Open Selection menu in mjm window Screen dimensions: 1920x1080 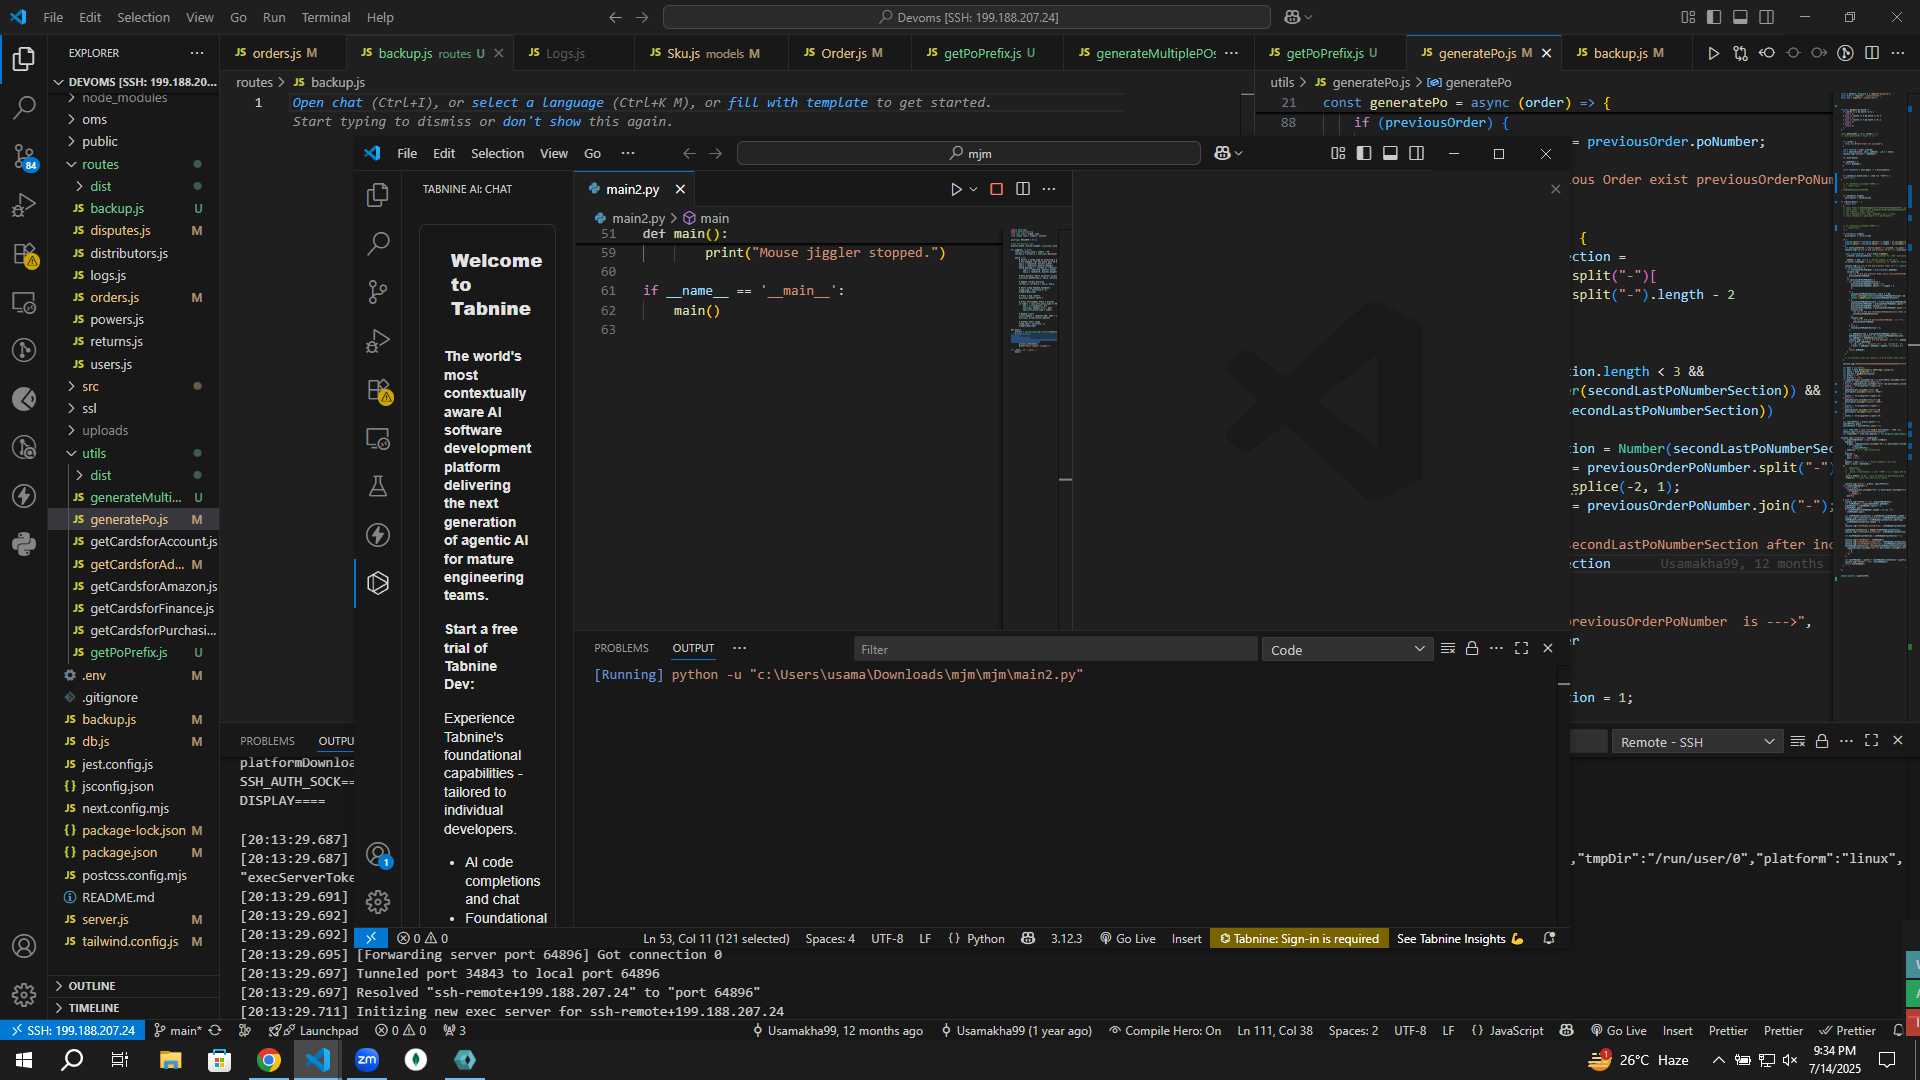coord(497,153)
